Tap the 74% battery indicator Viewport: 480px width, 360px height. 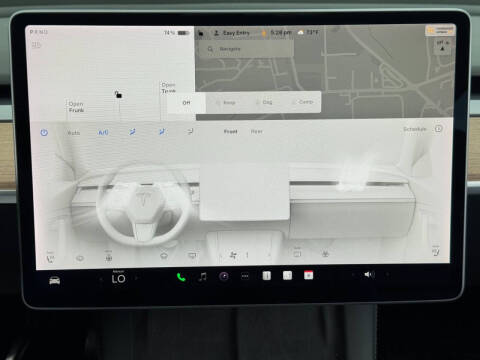point(177,33)
